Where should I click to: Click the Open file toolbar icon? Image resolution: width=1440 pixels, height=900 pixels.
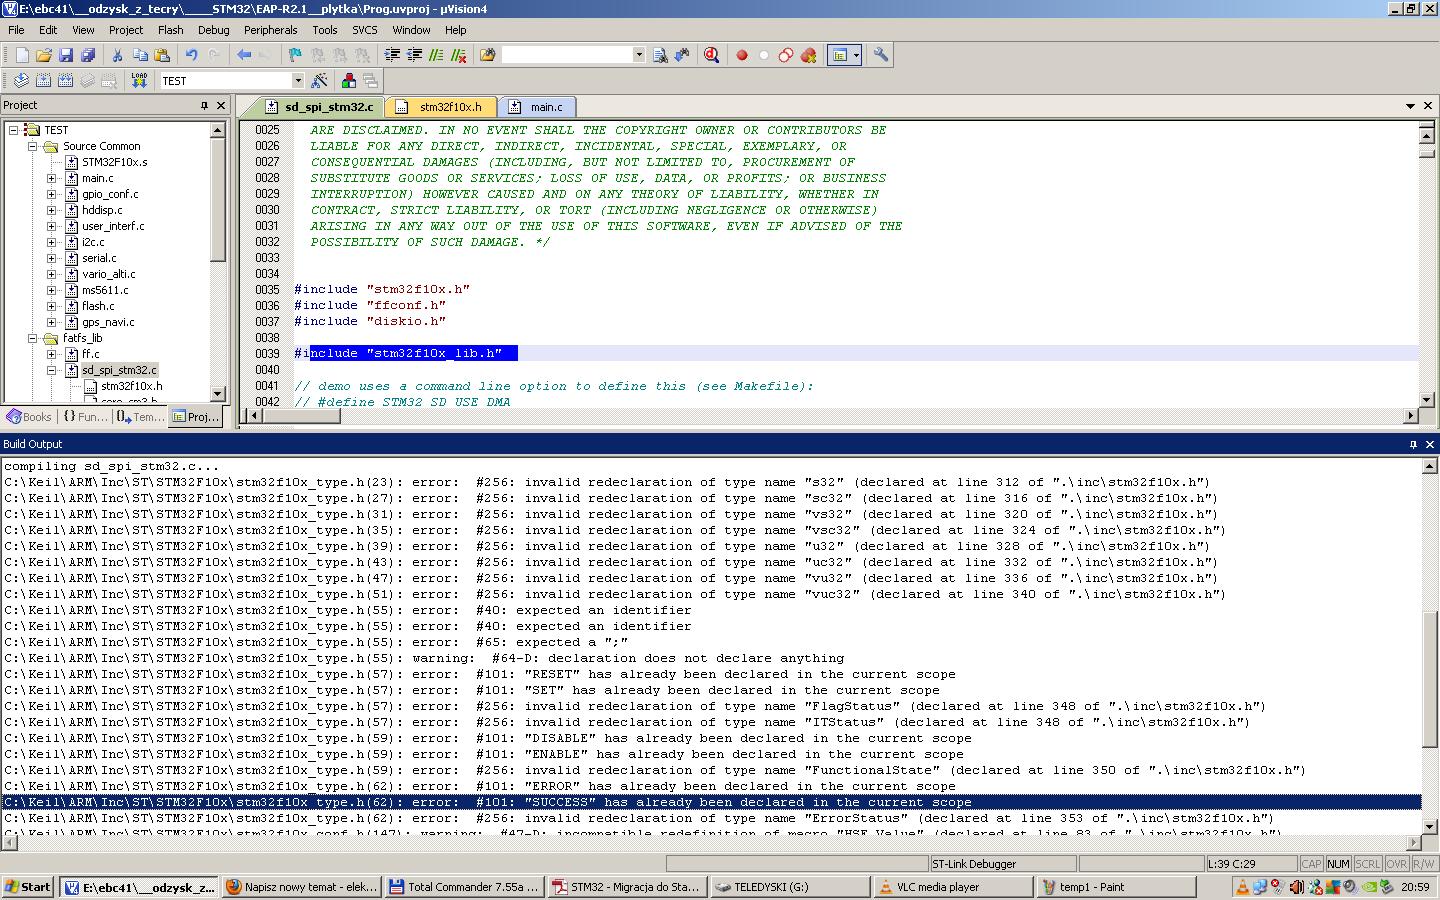tap(44, 55)
